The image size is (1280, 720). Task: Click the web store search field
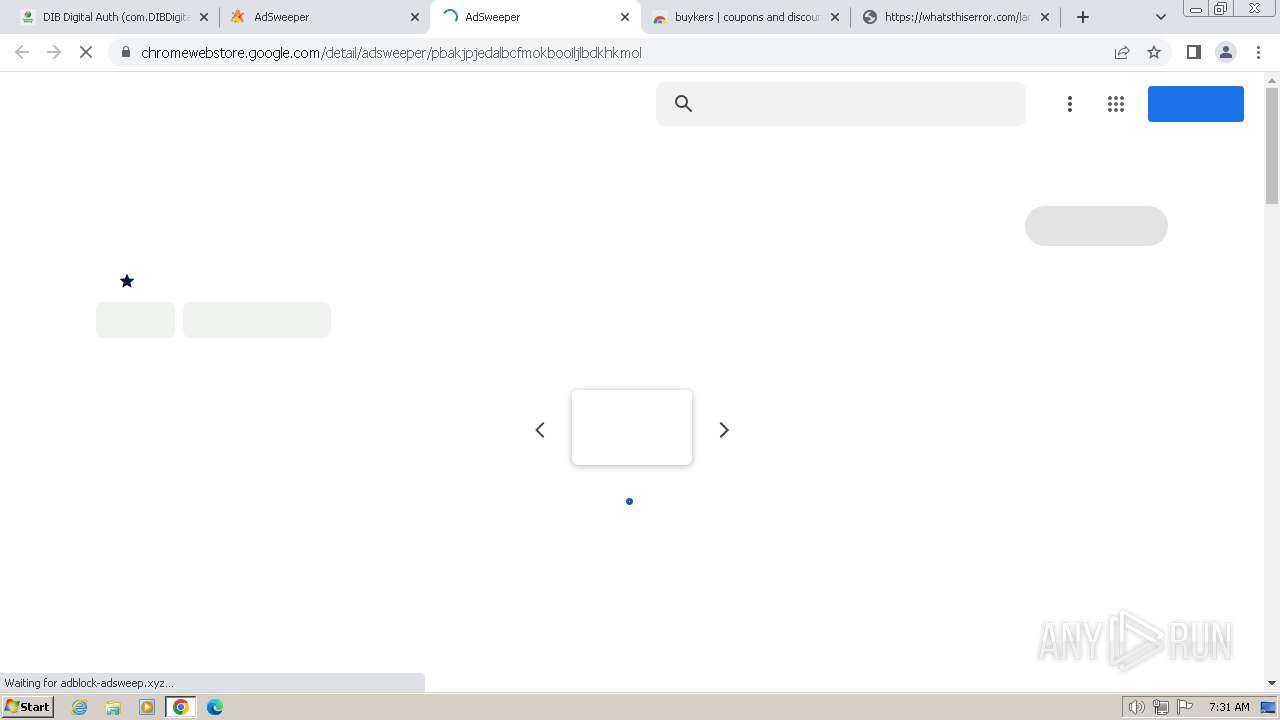(x=841, y=104)
